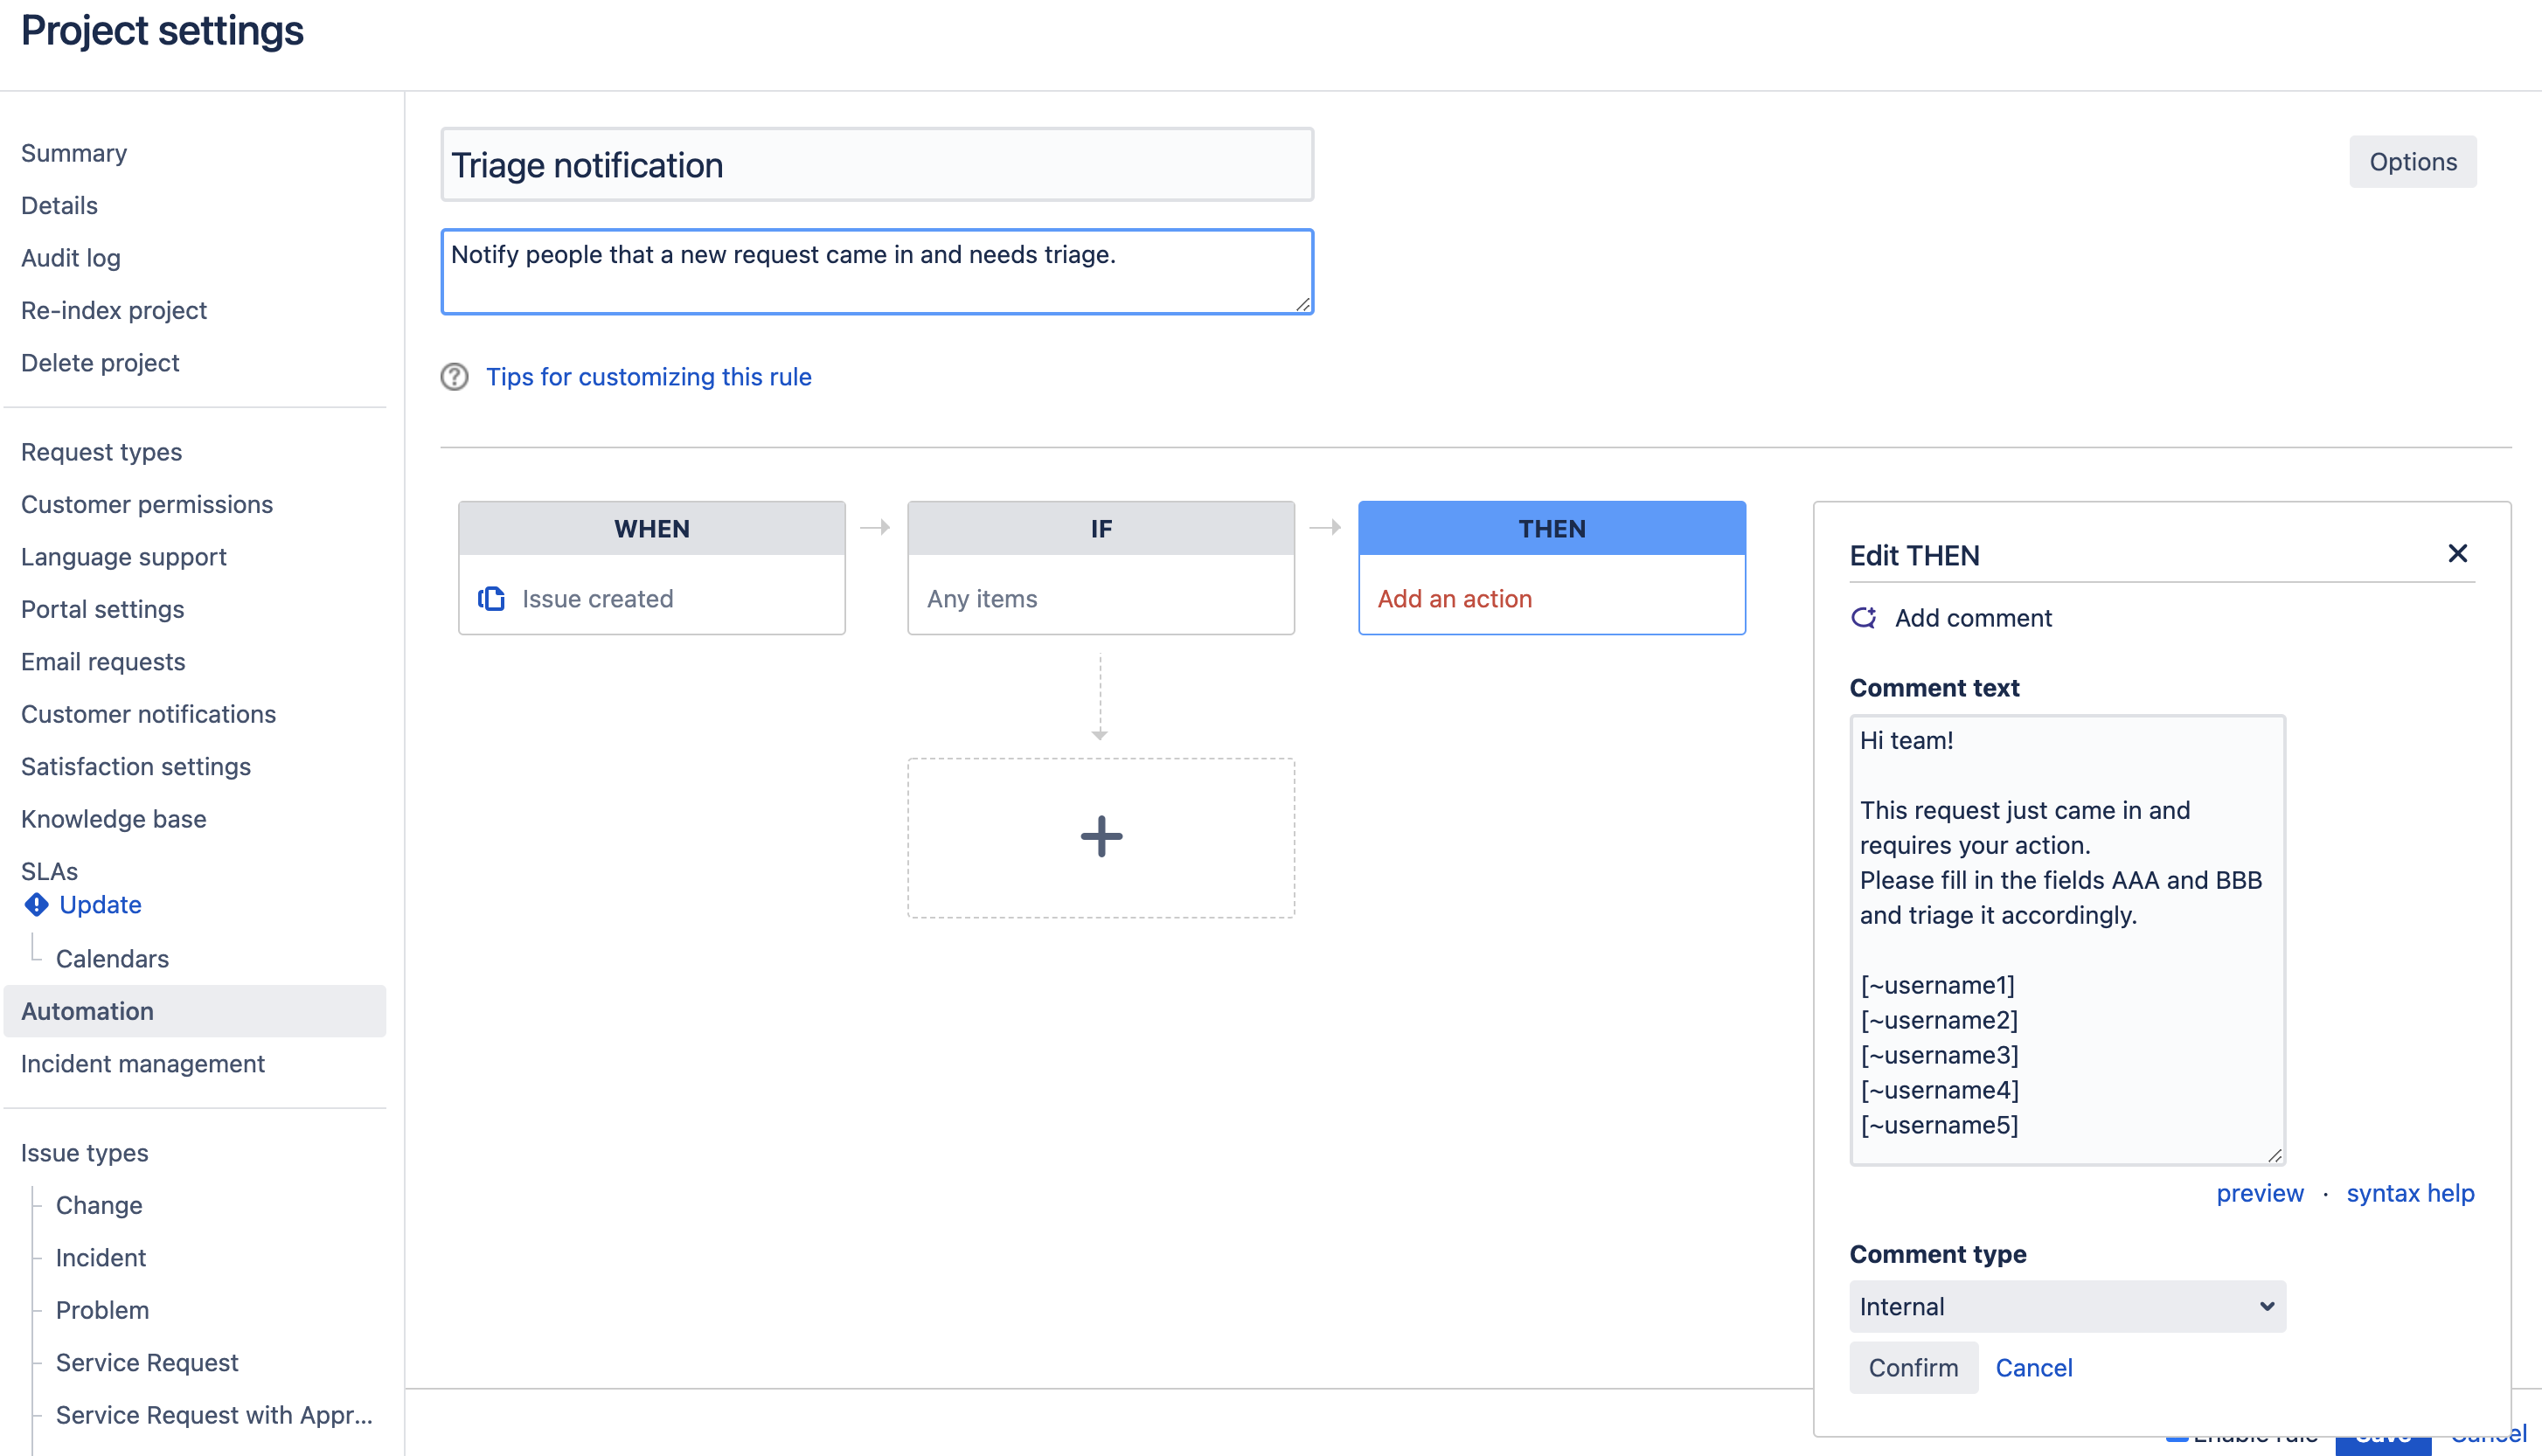Open Request types settings

[101, 452]
